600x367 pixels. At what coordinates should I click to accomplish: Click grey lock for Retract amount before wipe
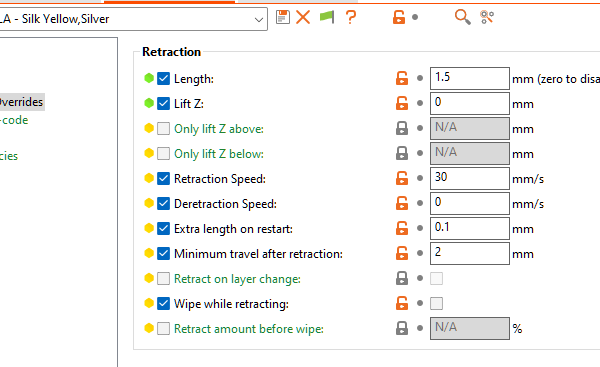coord(402,328)
